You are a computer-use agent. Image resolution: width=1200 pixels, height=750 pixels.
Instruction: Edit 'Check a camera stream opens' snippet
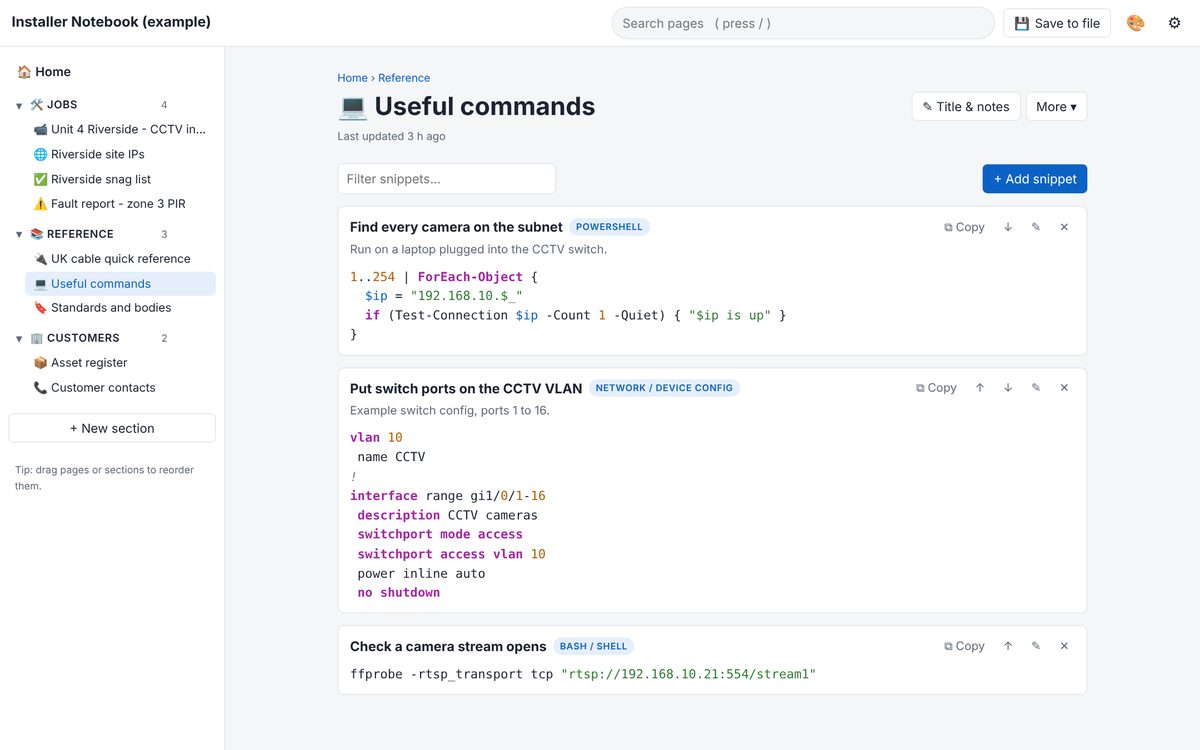pyautogui.click(x=1036, y=646)
